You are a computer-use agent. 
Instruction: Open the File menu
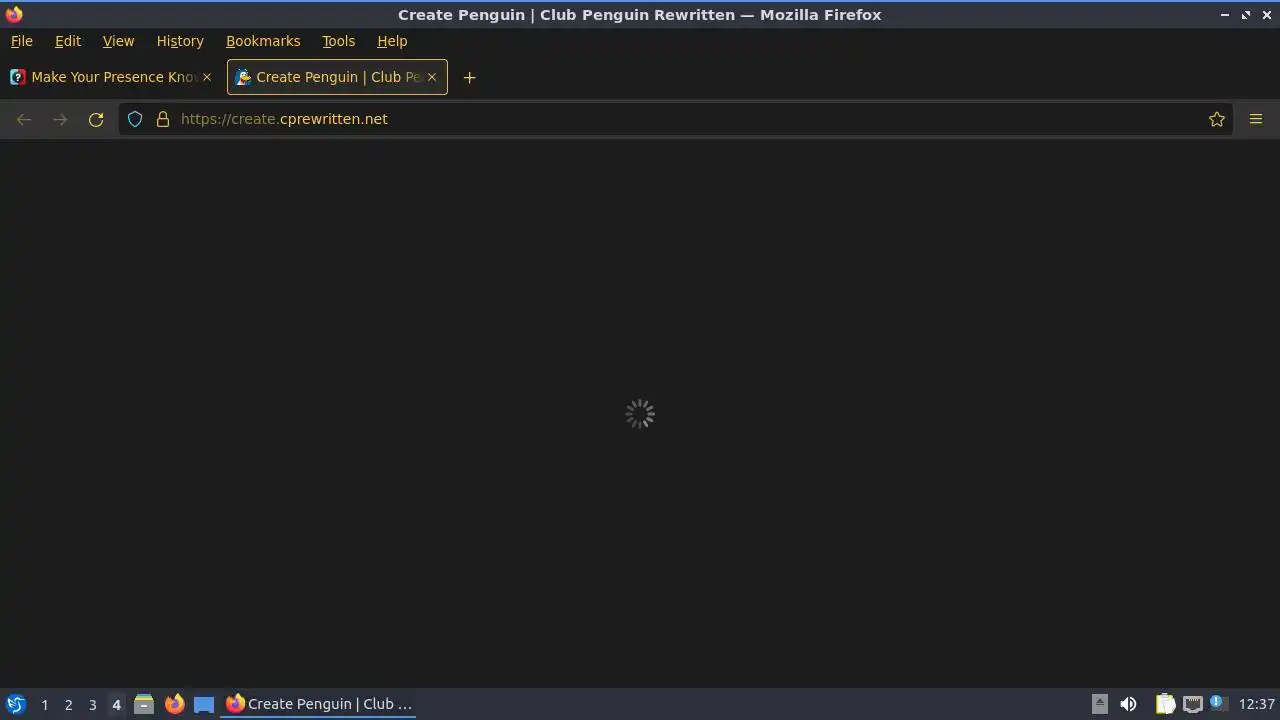click(x=21, y=41)
